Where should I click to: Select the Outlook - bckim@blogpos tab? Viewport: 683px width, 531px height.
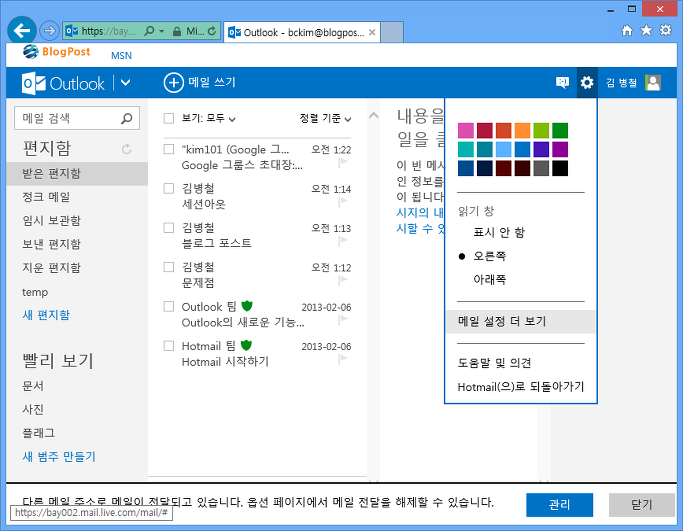301,32
